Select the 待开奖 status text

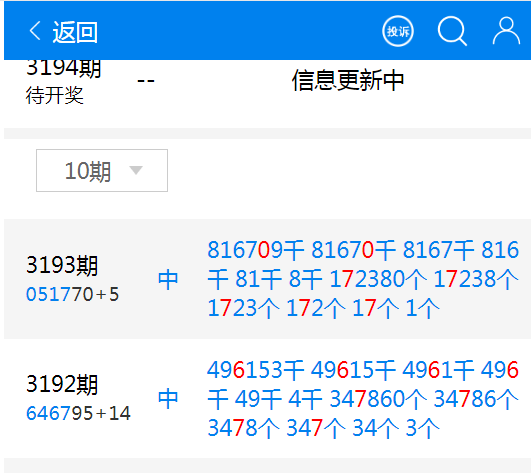click(x=55, y=95)
